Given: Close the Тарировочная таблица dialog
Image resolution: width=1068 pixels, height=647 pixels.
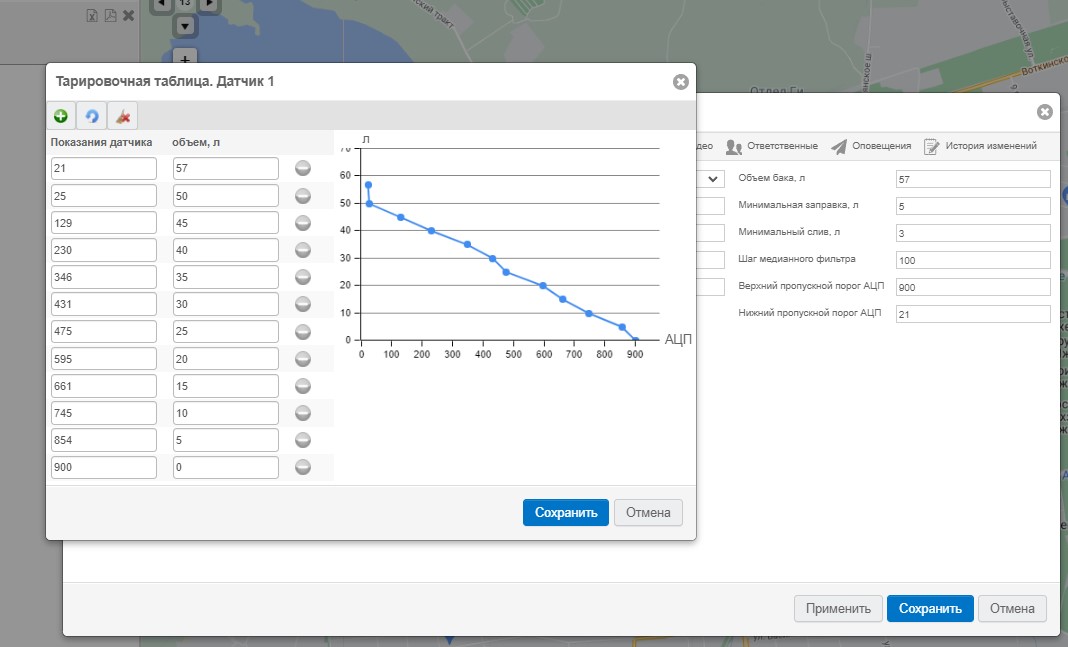Looking at the screenshot, I should click(x=680, y=82).
